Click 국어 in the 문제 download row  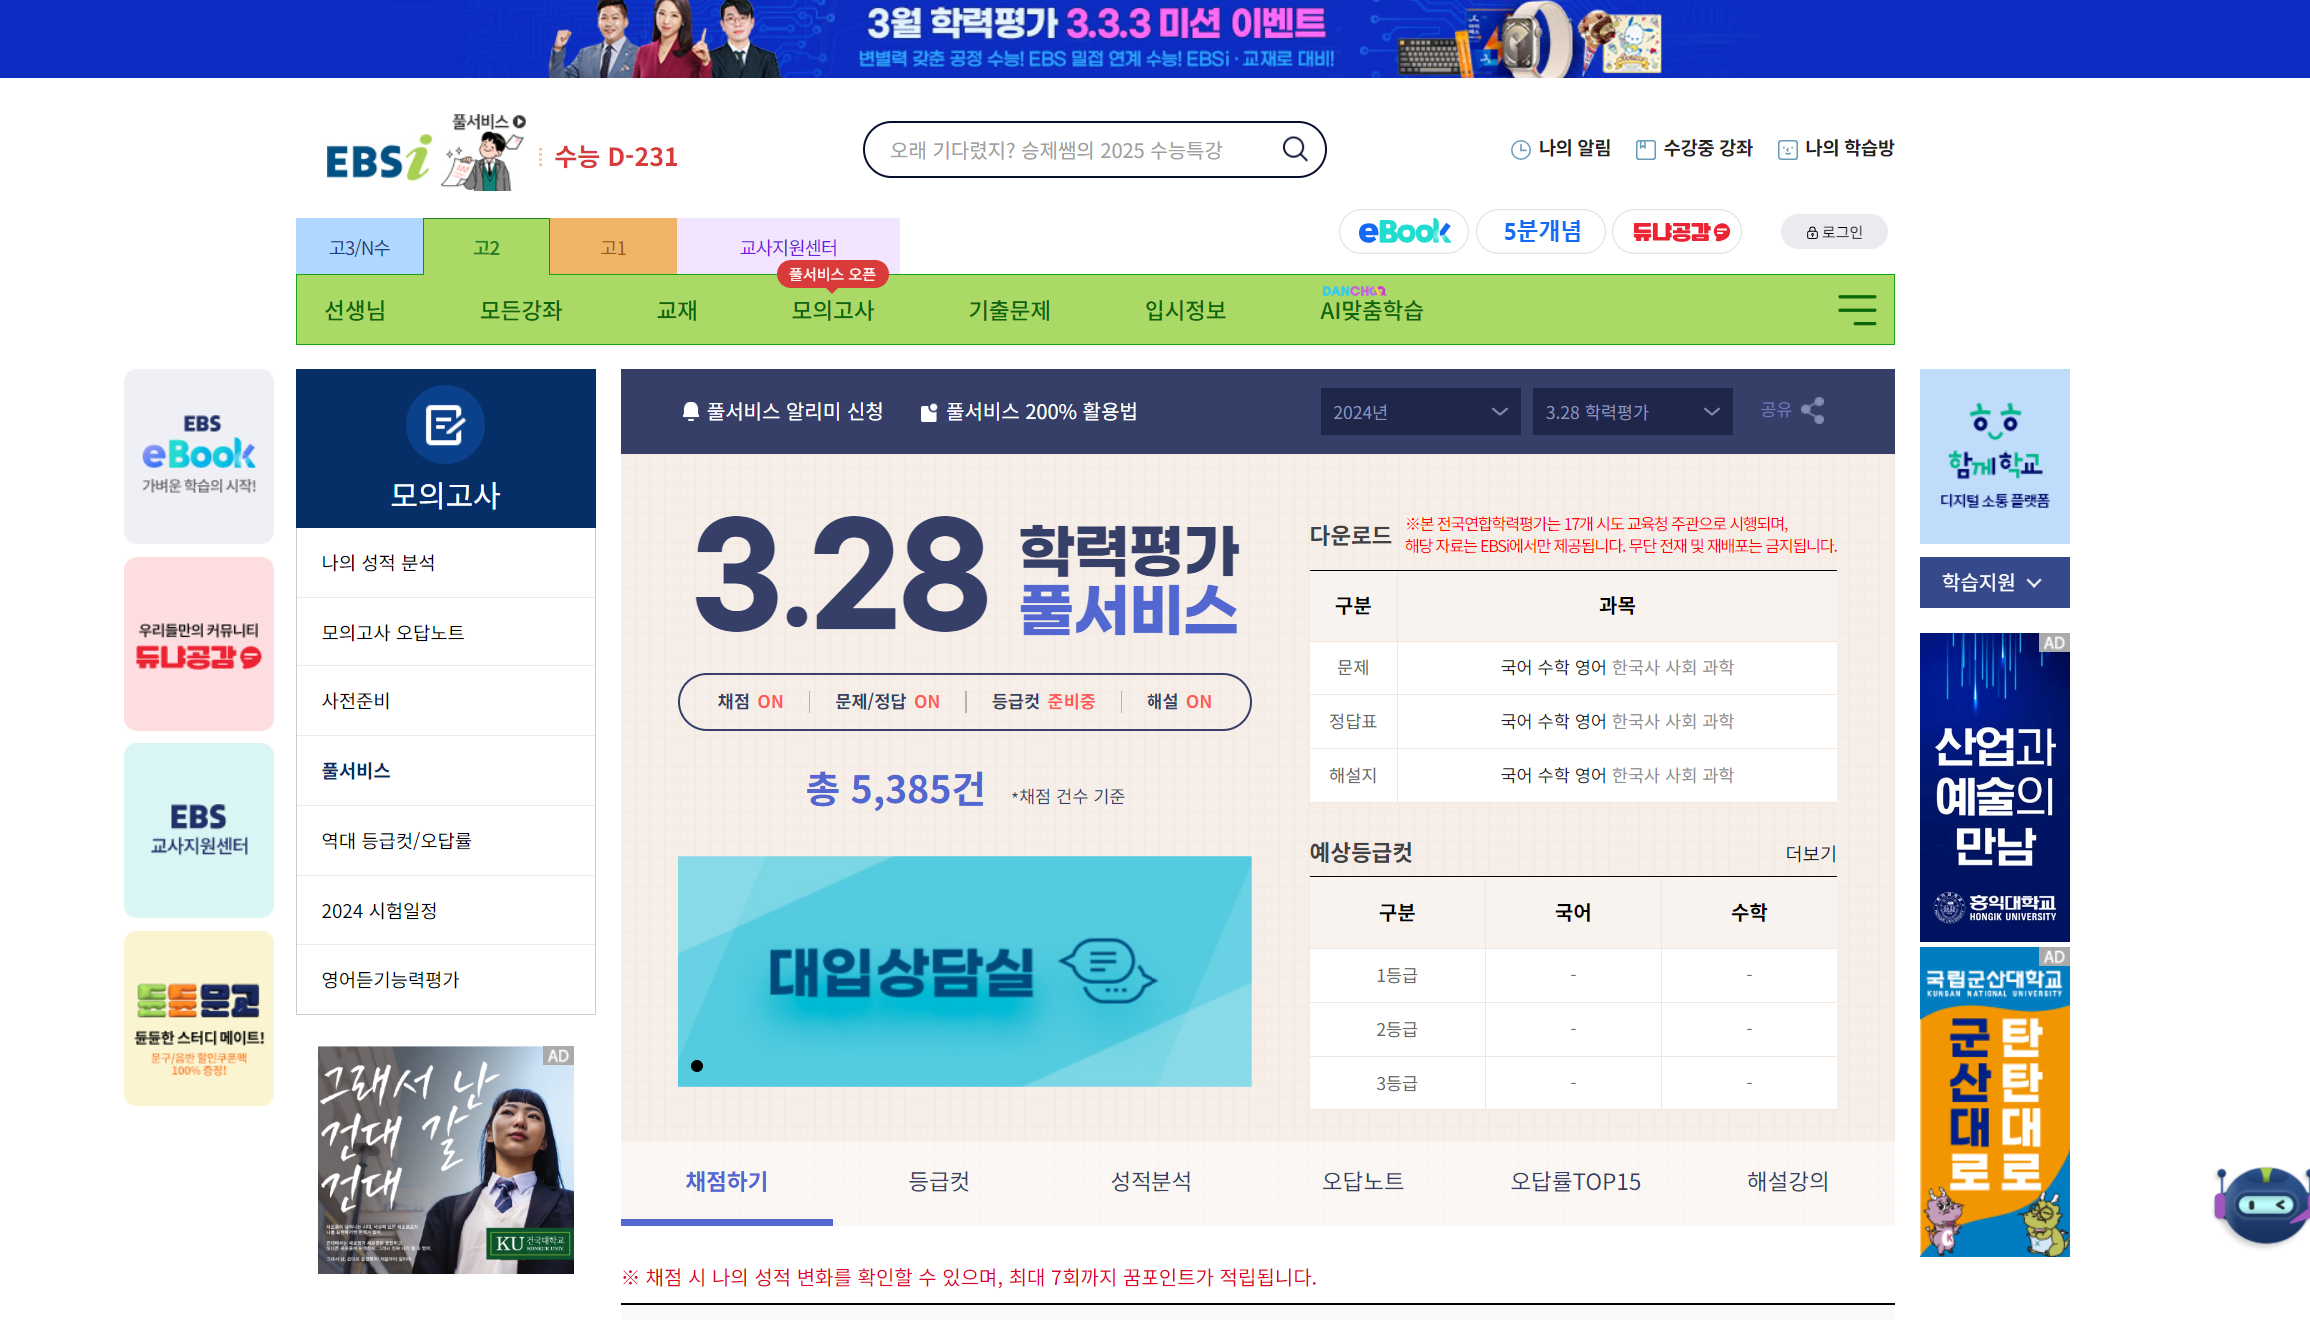(x=1516, y=668)
